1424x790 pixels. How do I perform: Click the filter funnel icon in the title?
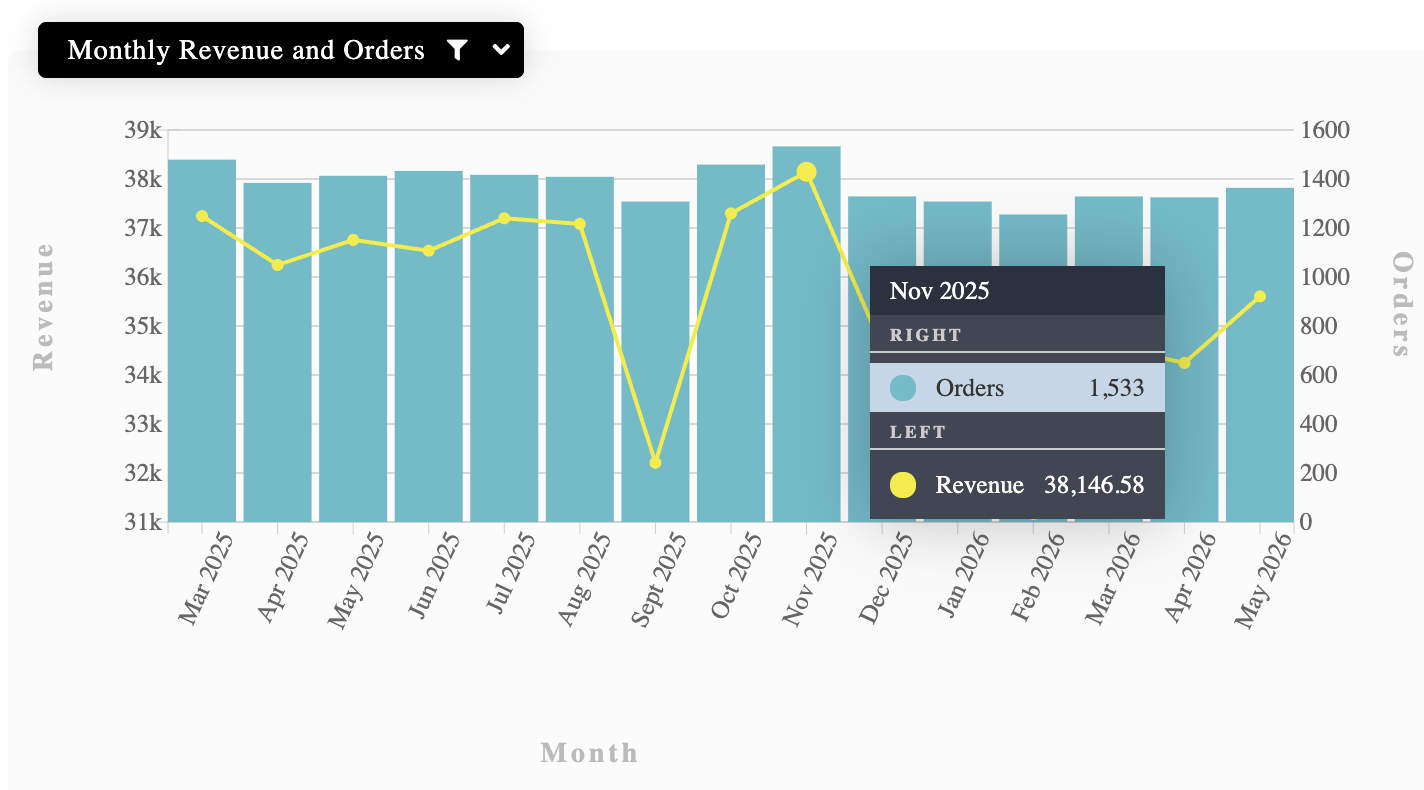pos(457,50)
